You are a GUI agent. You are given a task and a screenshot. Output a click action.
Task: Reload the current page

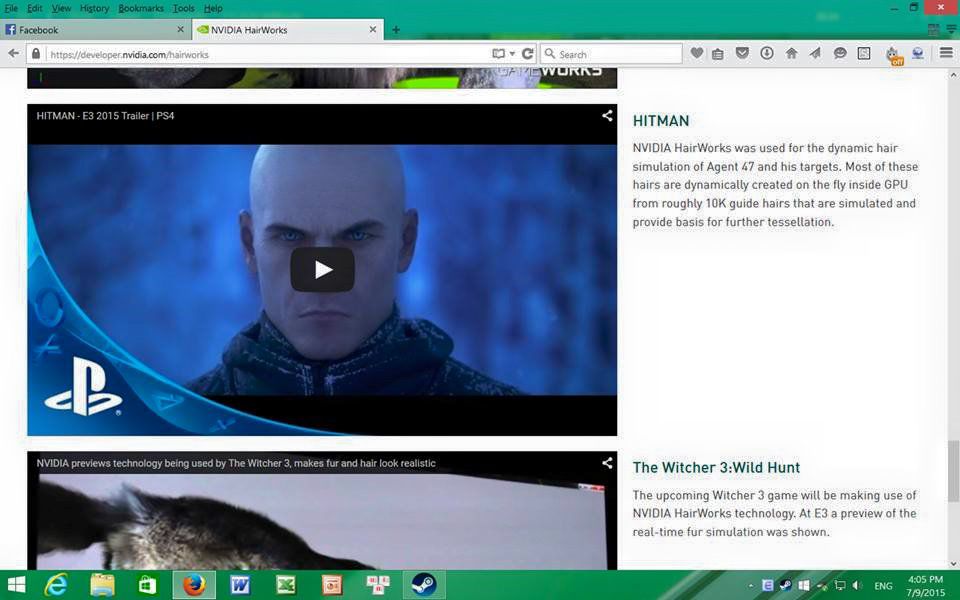pyautogui.click(x=528, y=54)
